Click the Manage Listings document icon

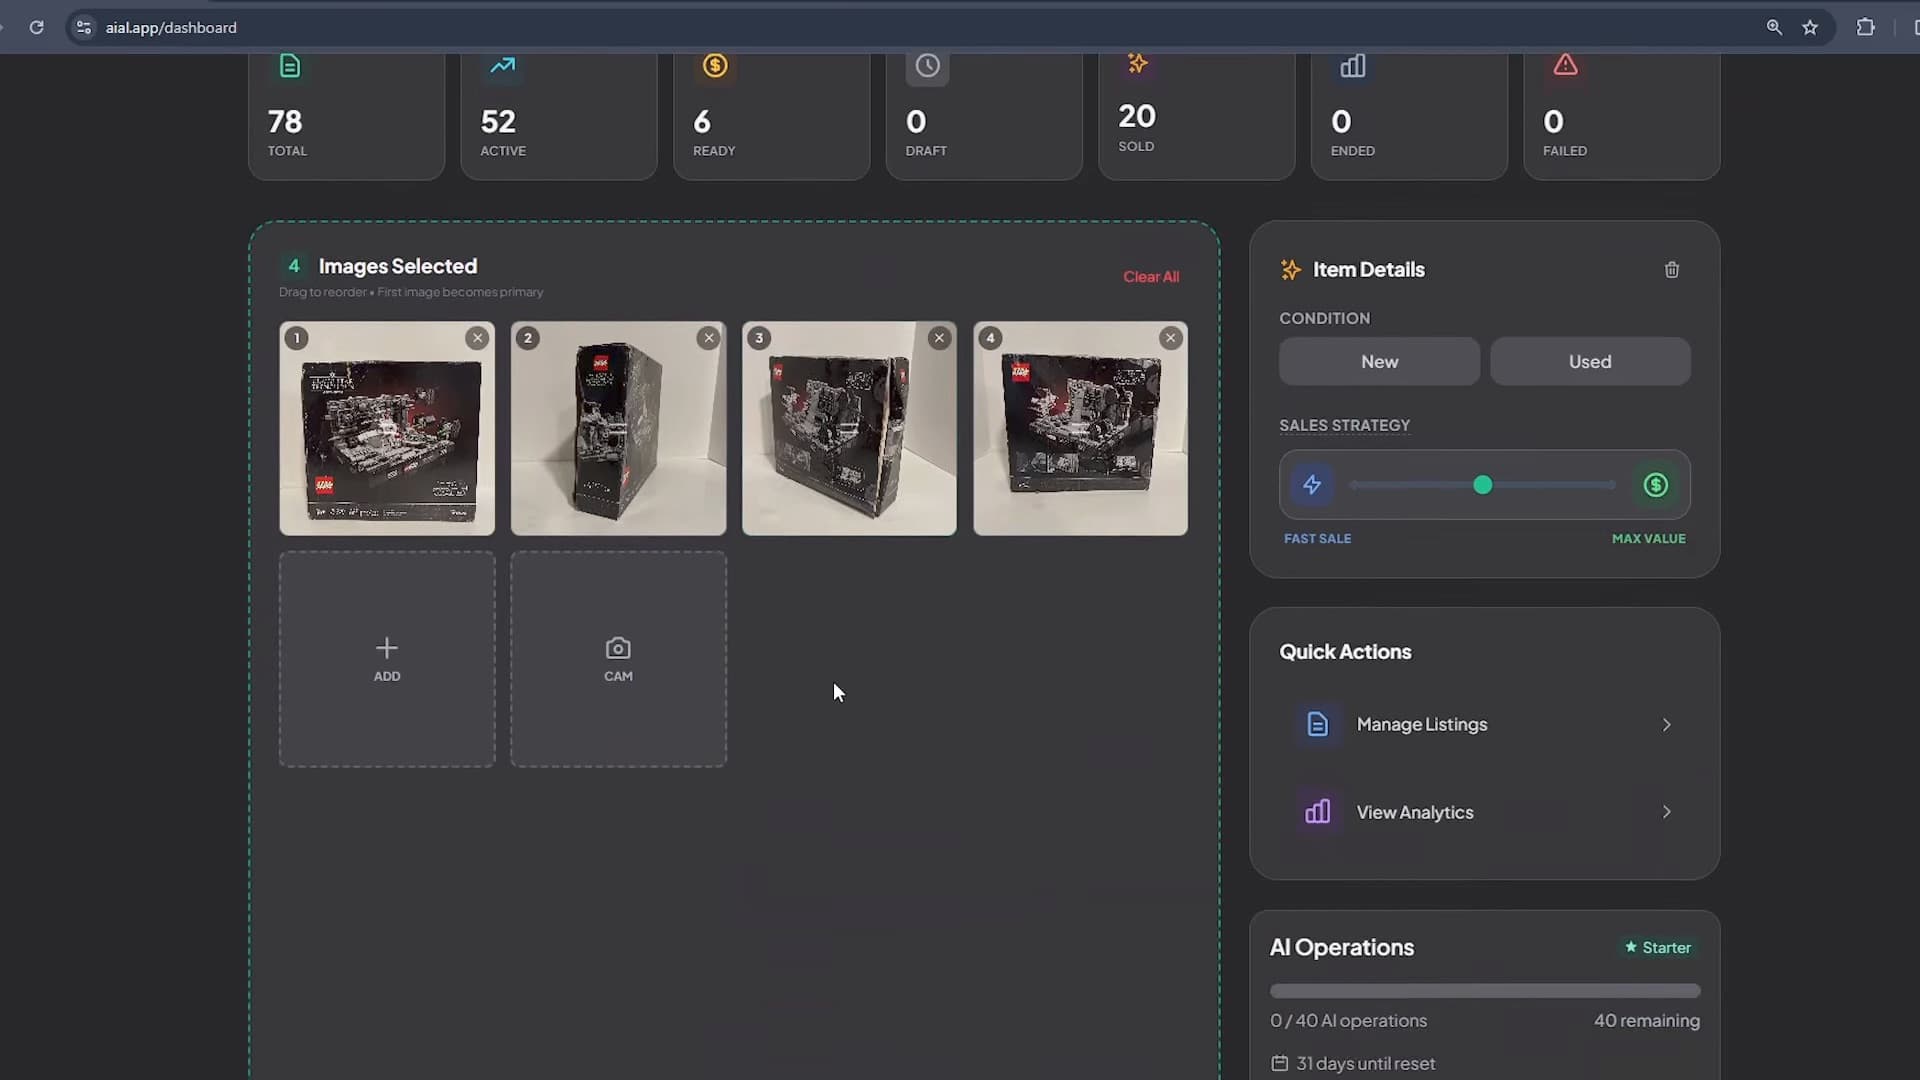click(x=1317, y=725)
